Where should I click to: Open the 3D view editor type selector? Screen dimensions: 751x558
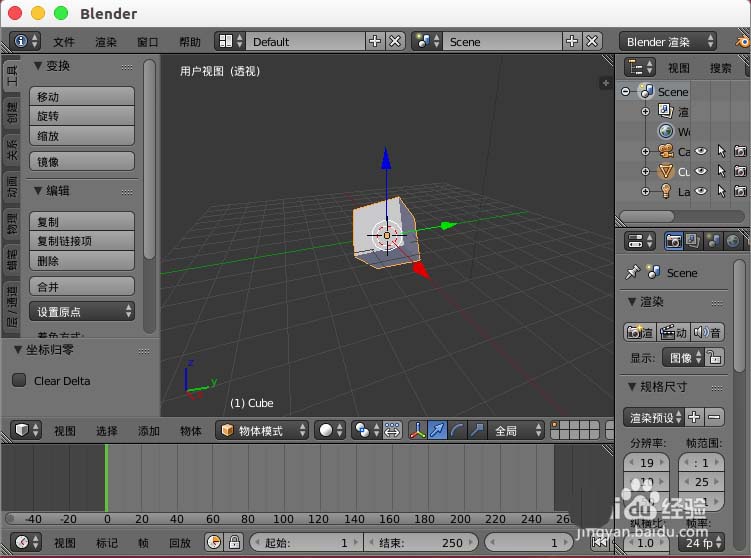26,430
